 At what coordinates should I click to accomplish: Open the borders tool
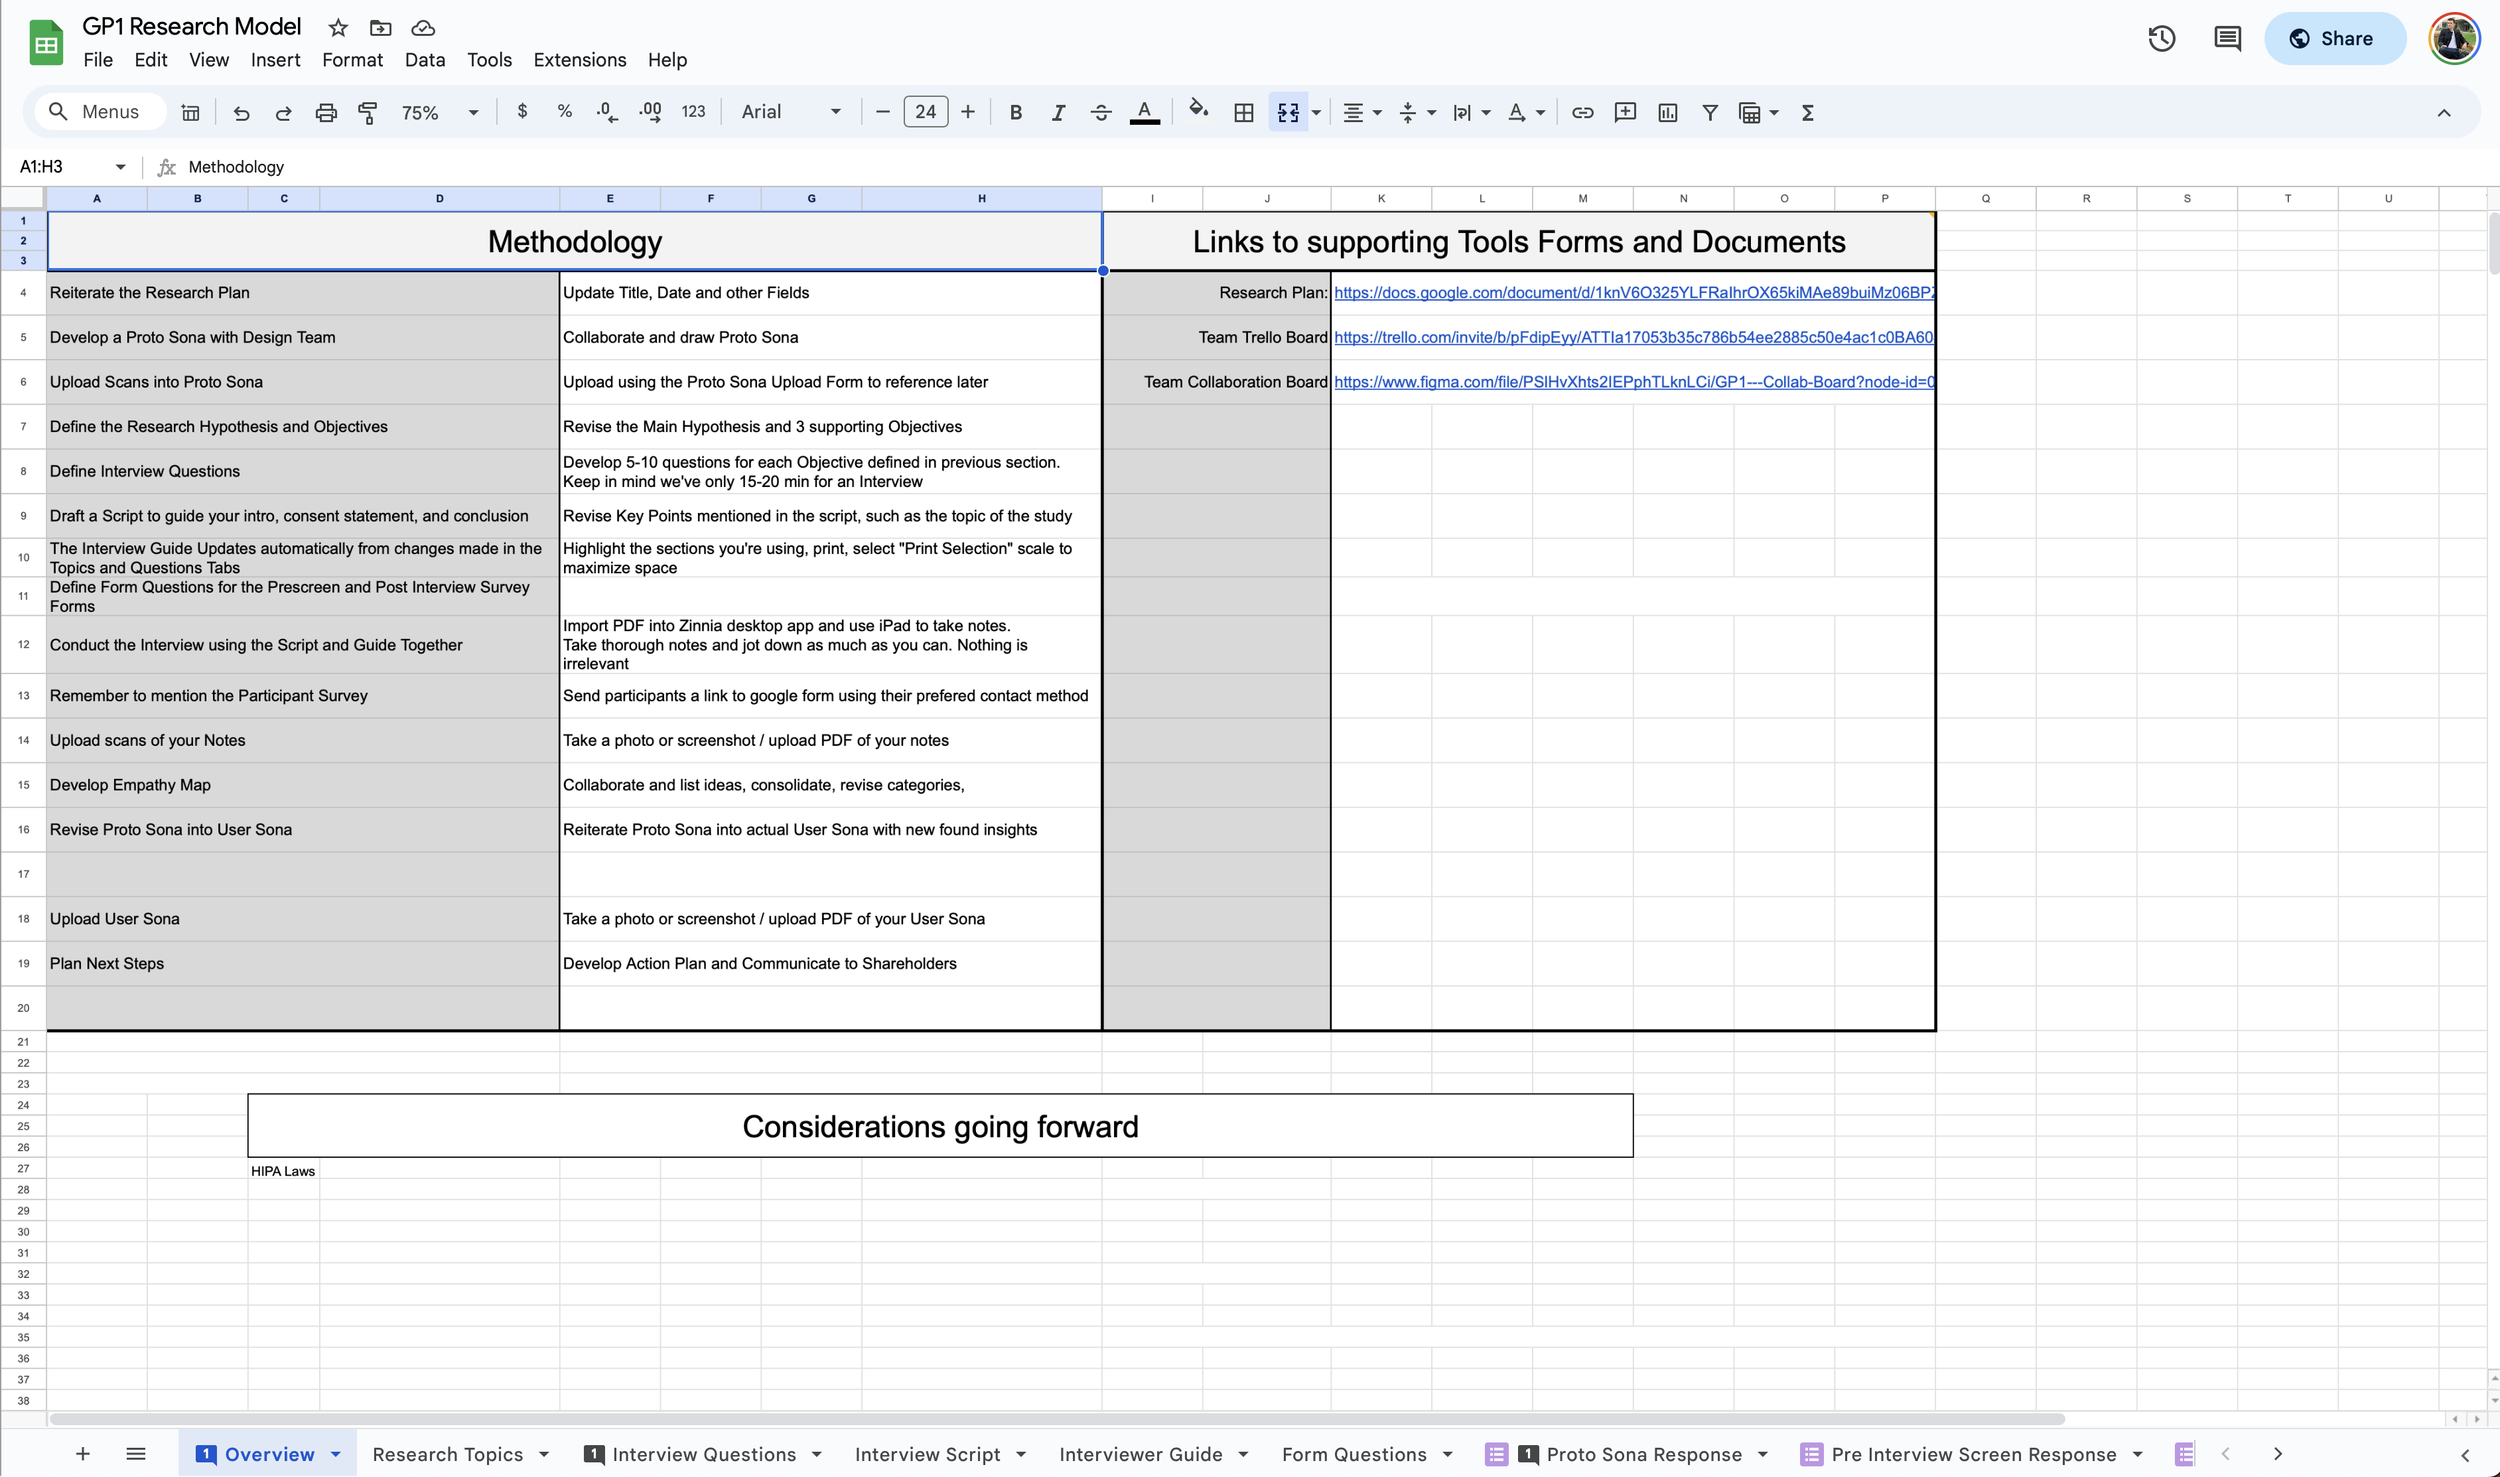[x=1243, y=112]
